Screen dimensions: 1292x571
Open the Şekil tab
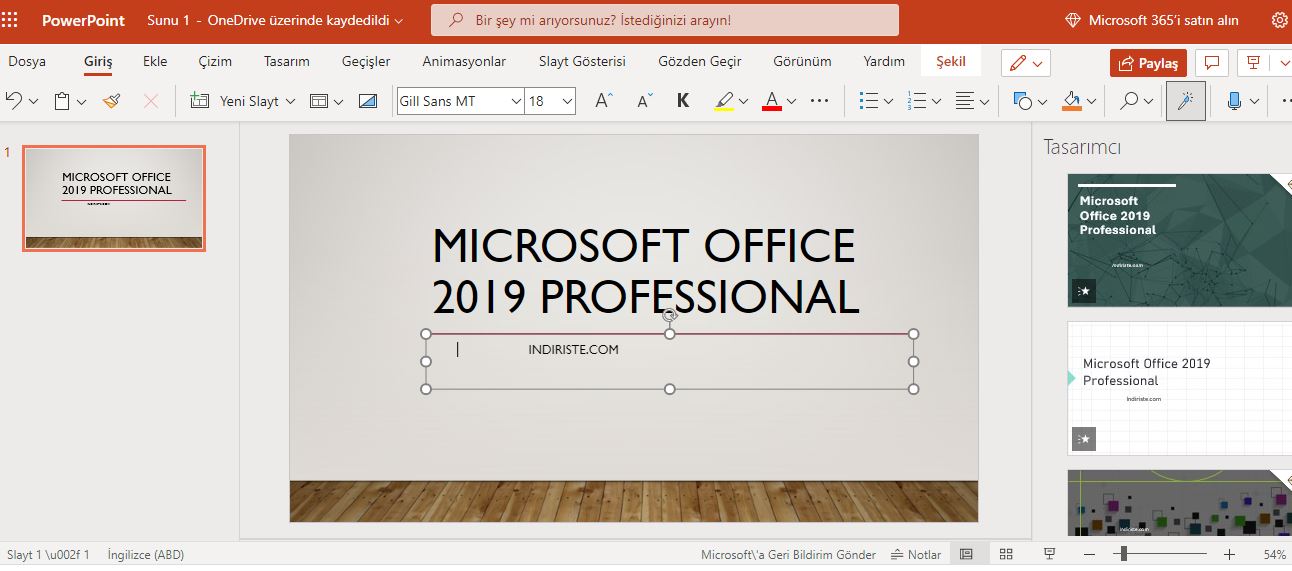click(x=951, y=61)
